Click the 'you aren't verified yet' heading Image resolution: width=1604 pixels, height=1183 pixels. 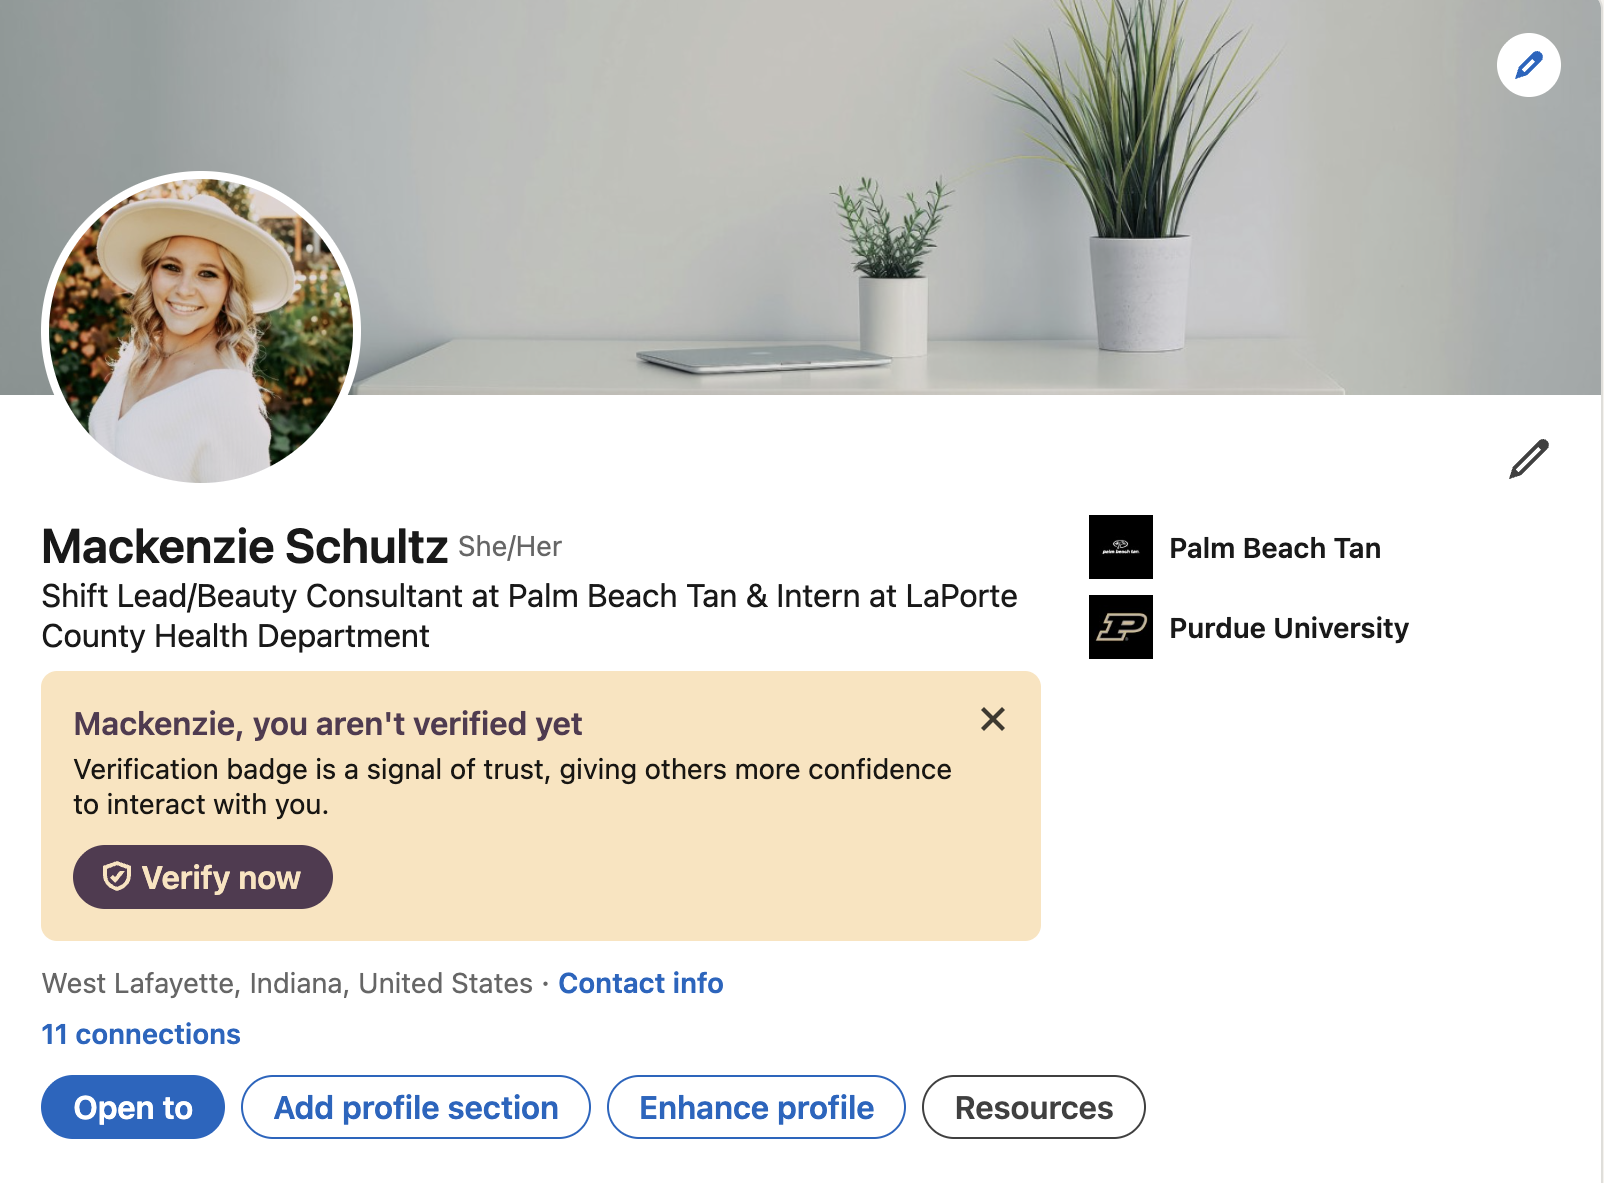pyautogui.click(x=328, y=723)
